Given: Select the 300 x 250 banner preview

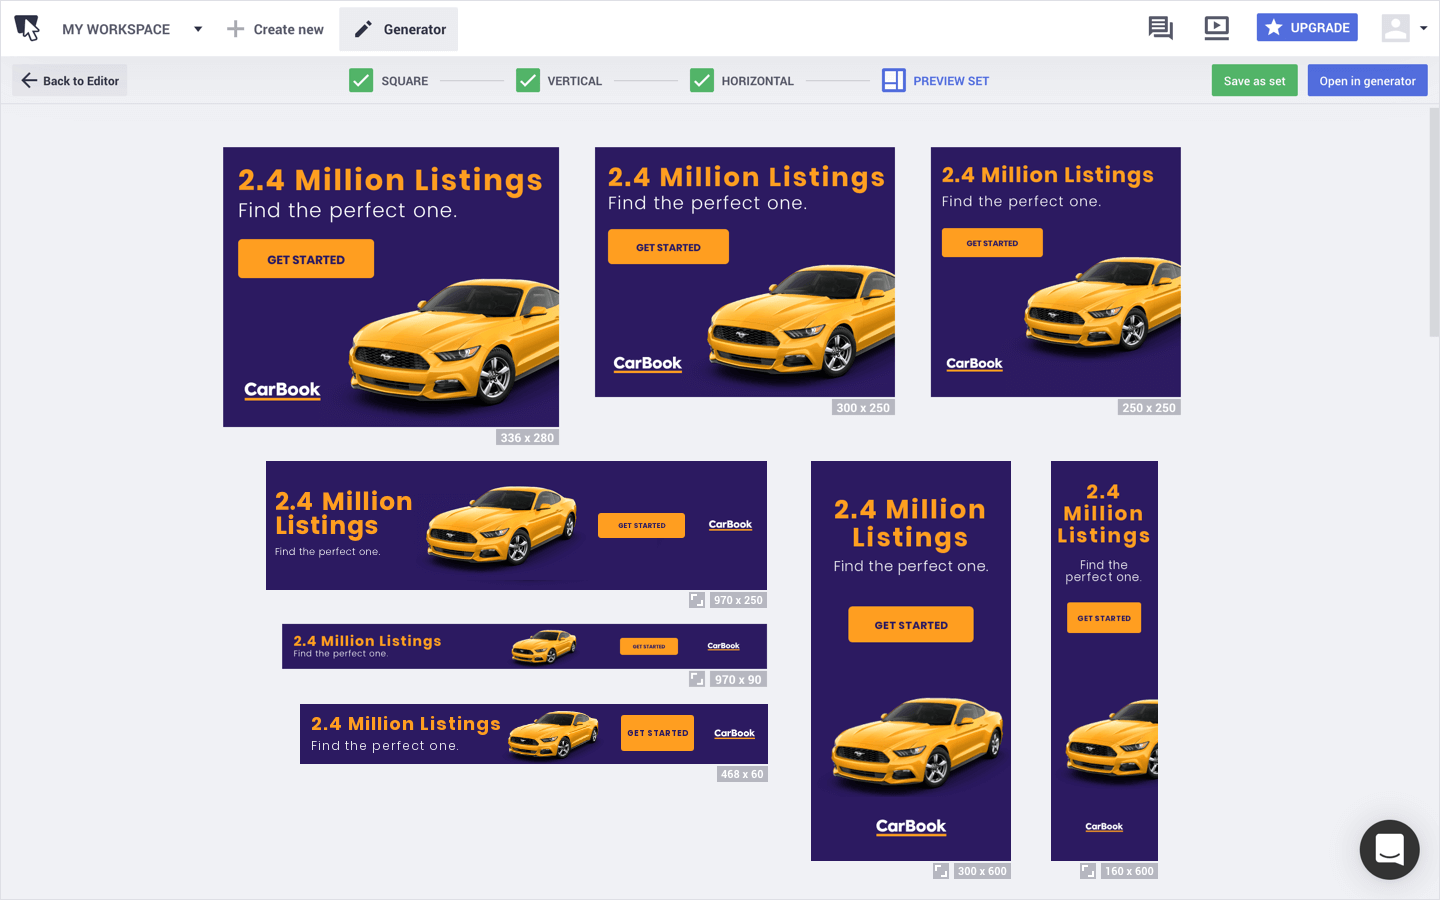Looking at the screenshot, I should [745, 272].
